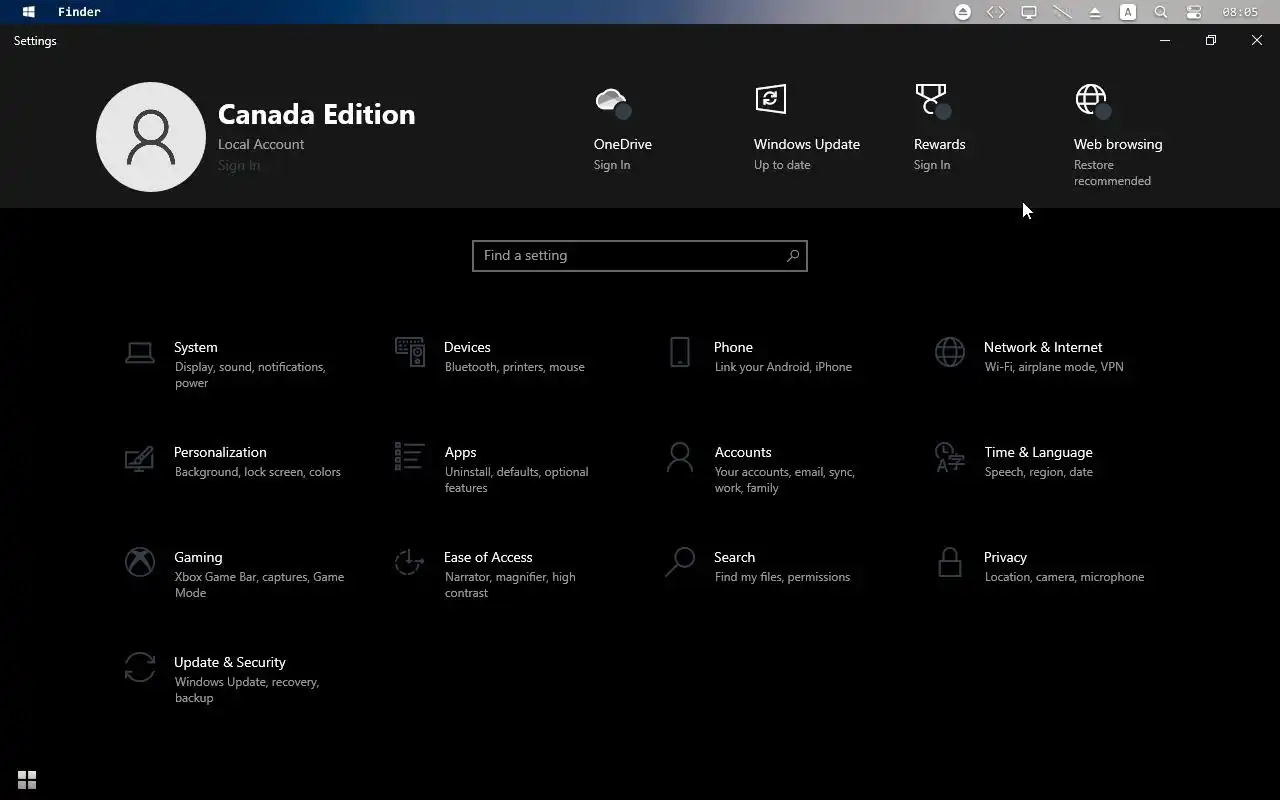
Task: Open Personalization paintbrush icon
Action: 140,458
